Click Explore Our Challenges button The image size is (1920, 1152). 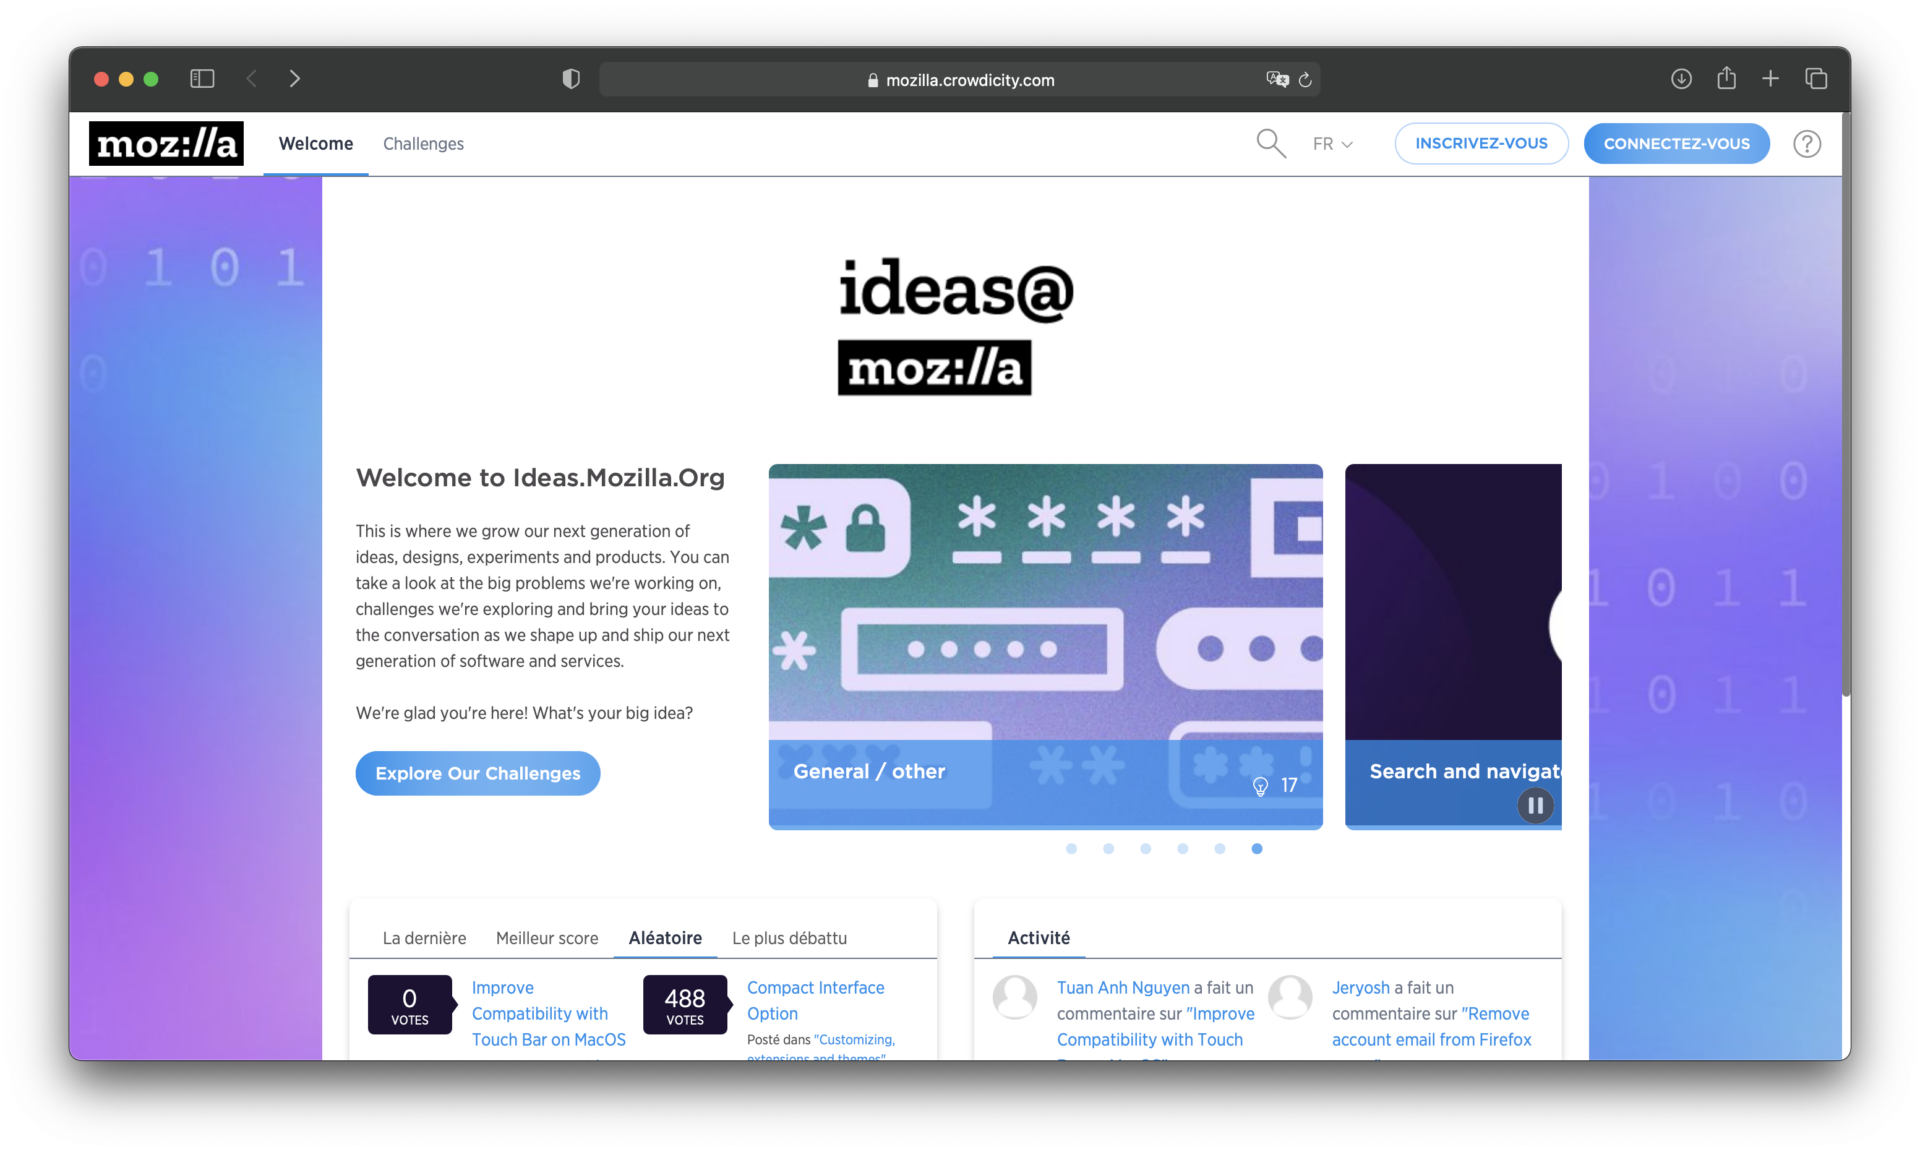(x=478, y=773)
